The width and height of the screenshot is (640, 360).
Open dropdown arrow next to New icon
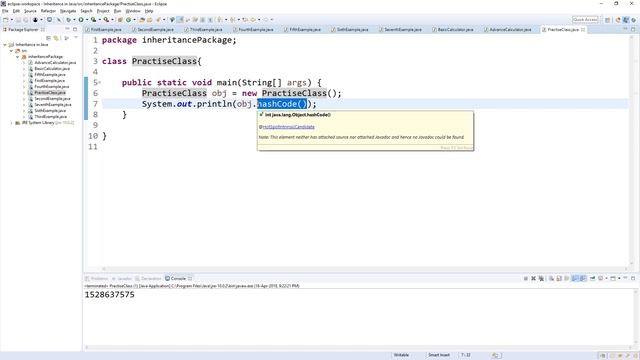[x=11, y=20]
